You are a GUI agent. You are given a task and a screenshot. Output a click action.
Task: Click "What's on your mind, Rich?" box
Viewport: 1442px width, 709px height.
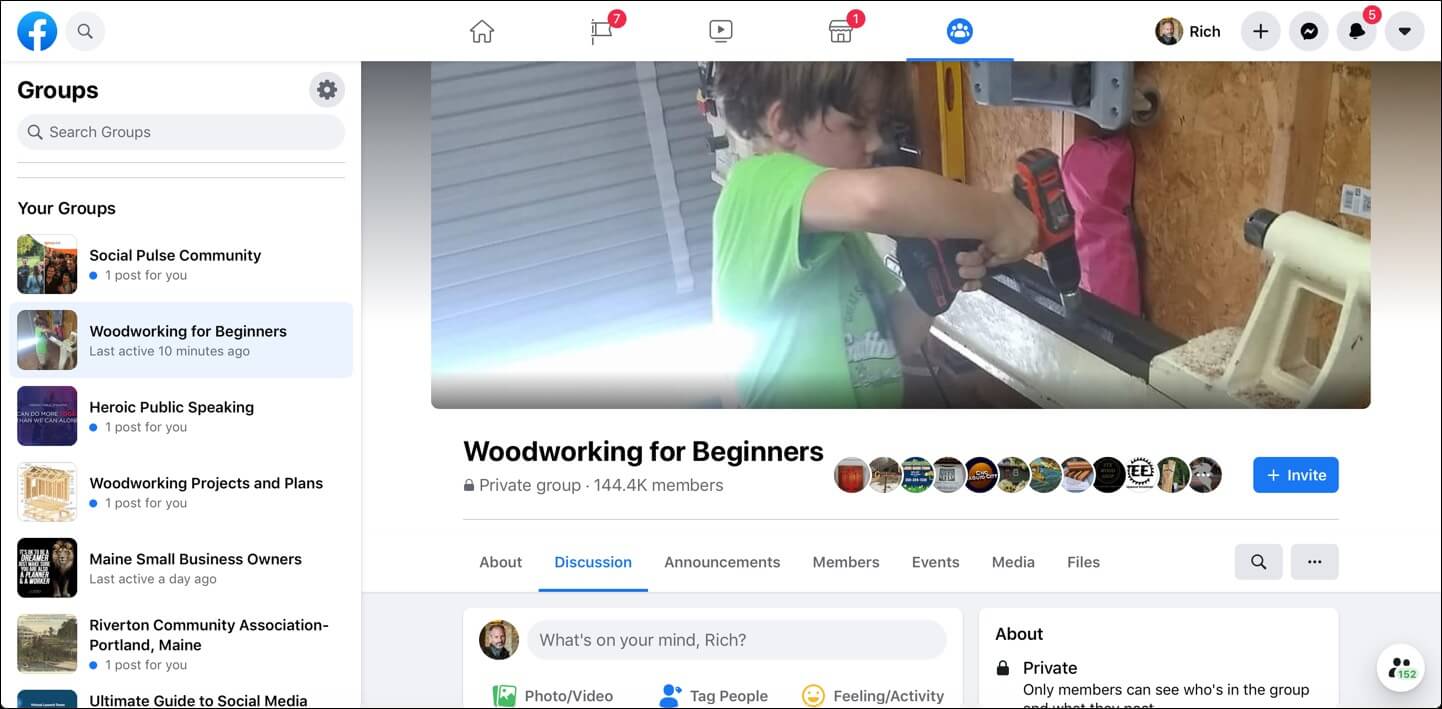pyautogui.click(x=737, y=640)
